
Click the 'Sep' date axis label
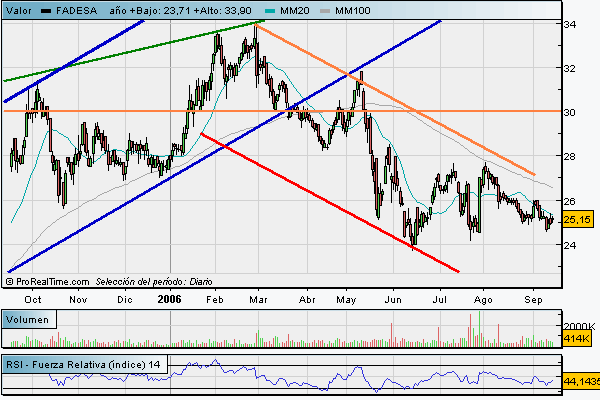533,300
